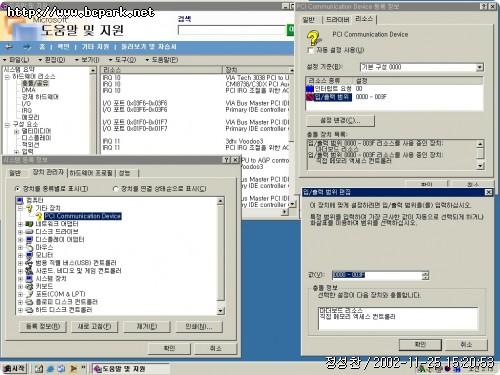The image size is (500, 375).
Task: Collapse 하드웨어 리소스 in system info tree
Action: coord(7,77)
